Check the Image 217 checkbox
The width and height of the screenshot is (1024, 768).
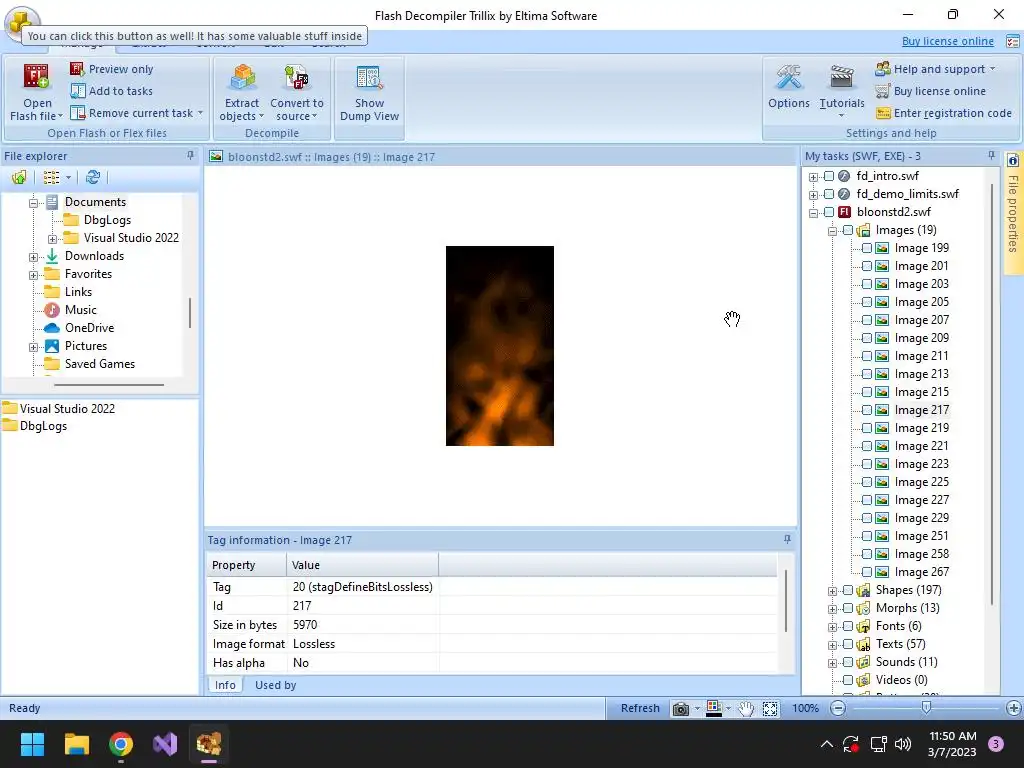click(x=867, y=410)
